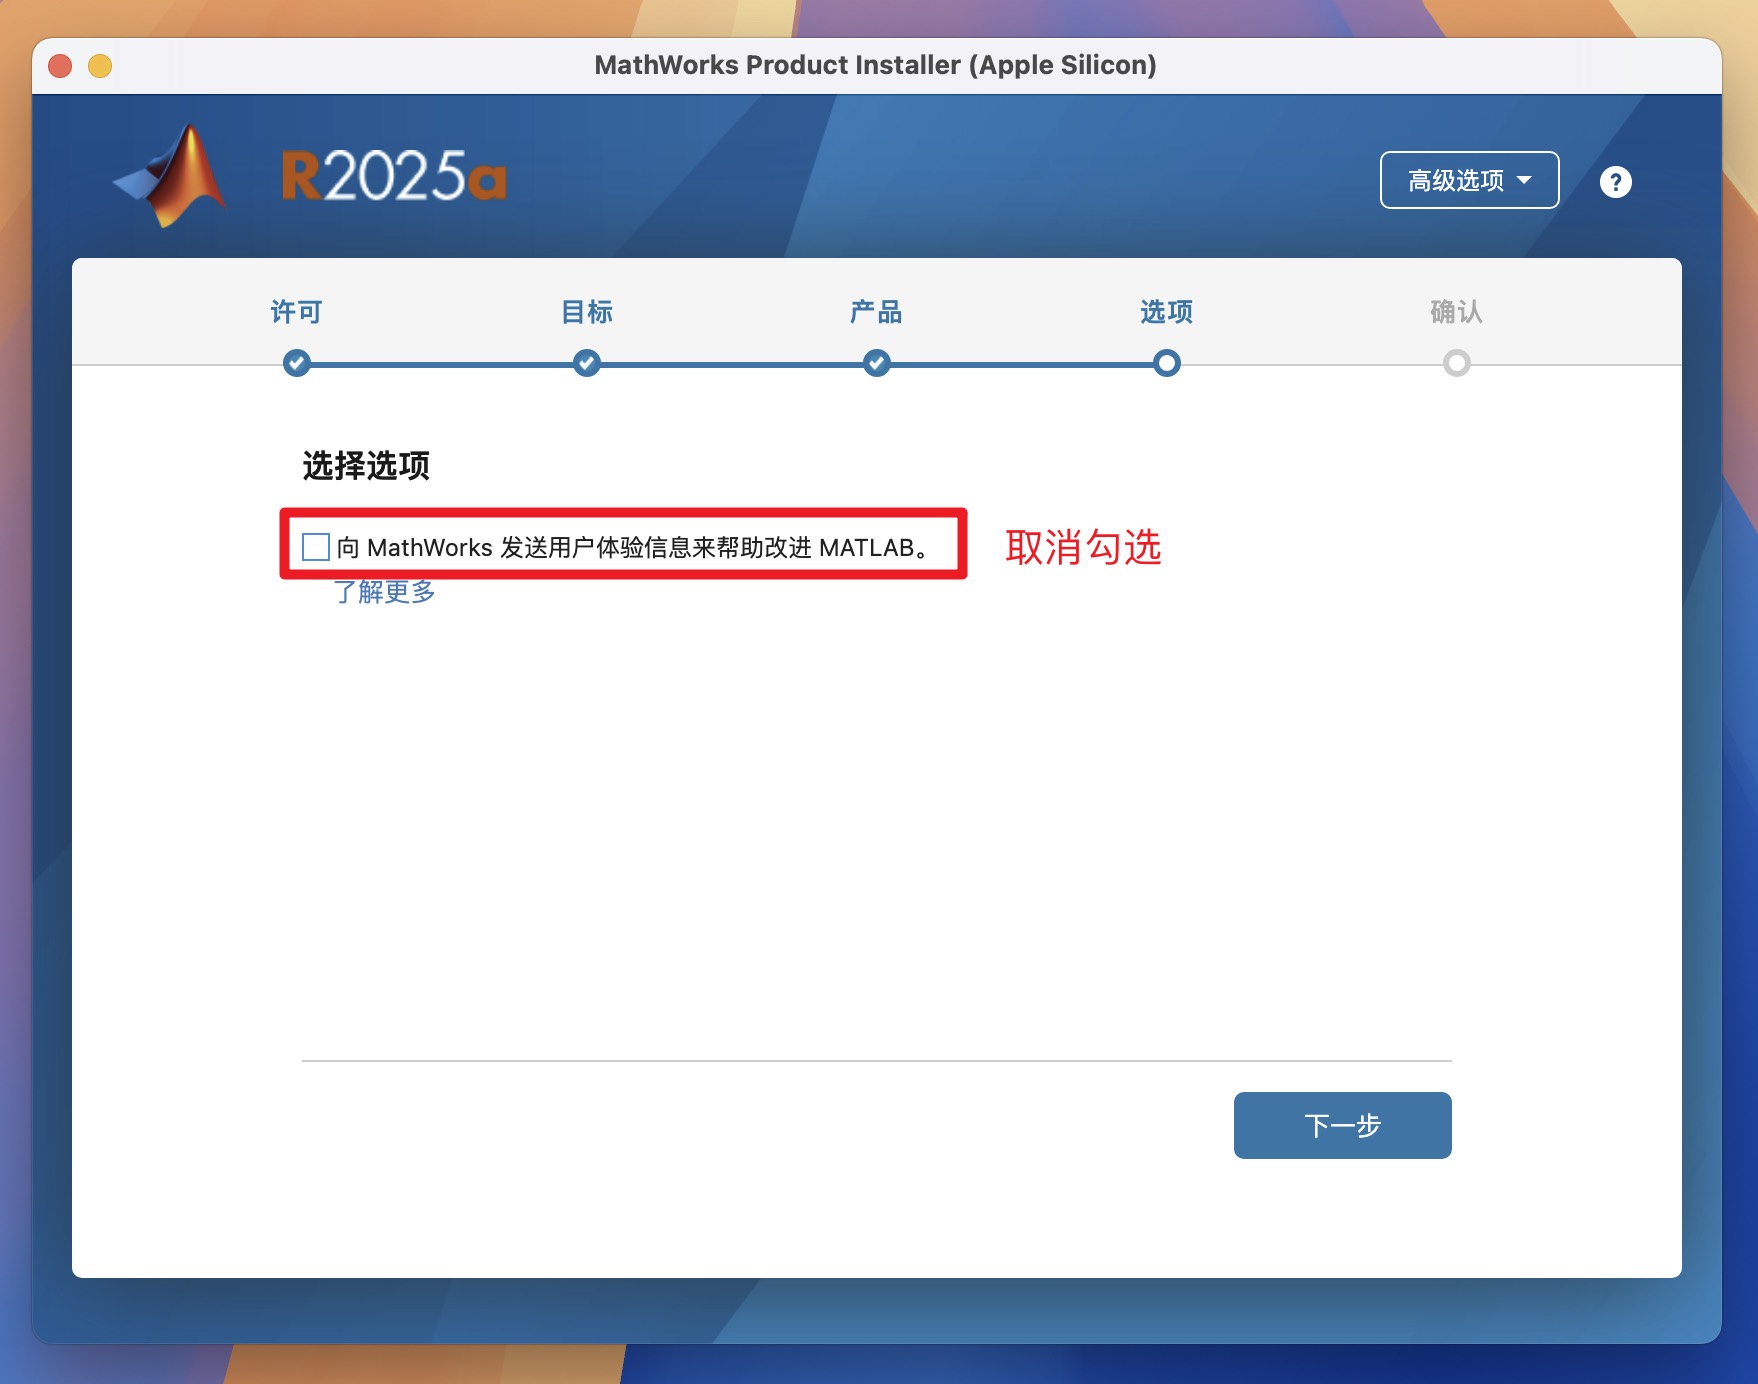Screen dimensions: 1758x1384
Task: Click the current 选项 step circle
Action: coord(1166,363)
